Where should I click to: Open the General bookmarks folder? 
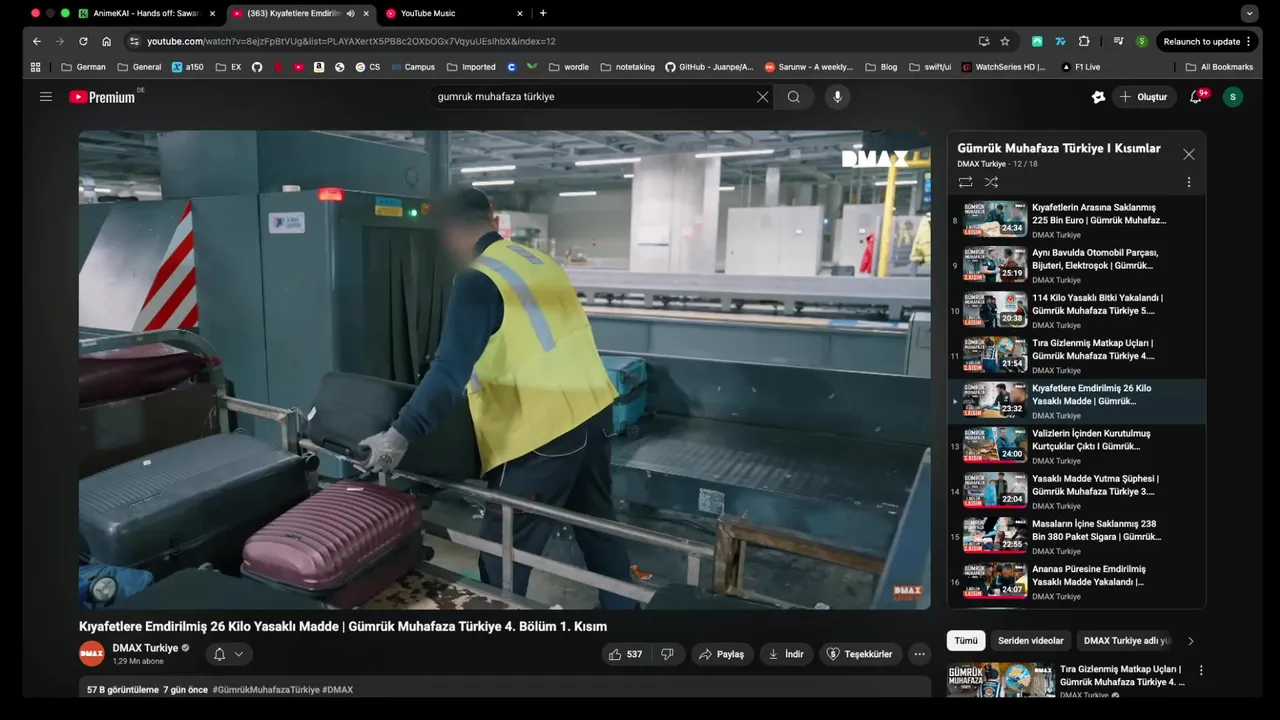[x=139, y=67]
